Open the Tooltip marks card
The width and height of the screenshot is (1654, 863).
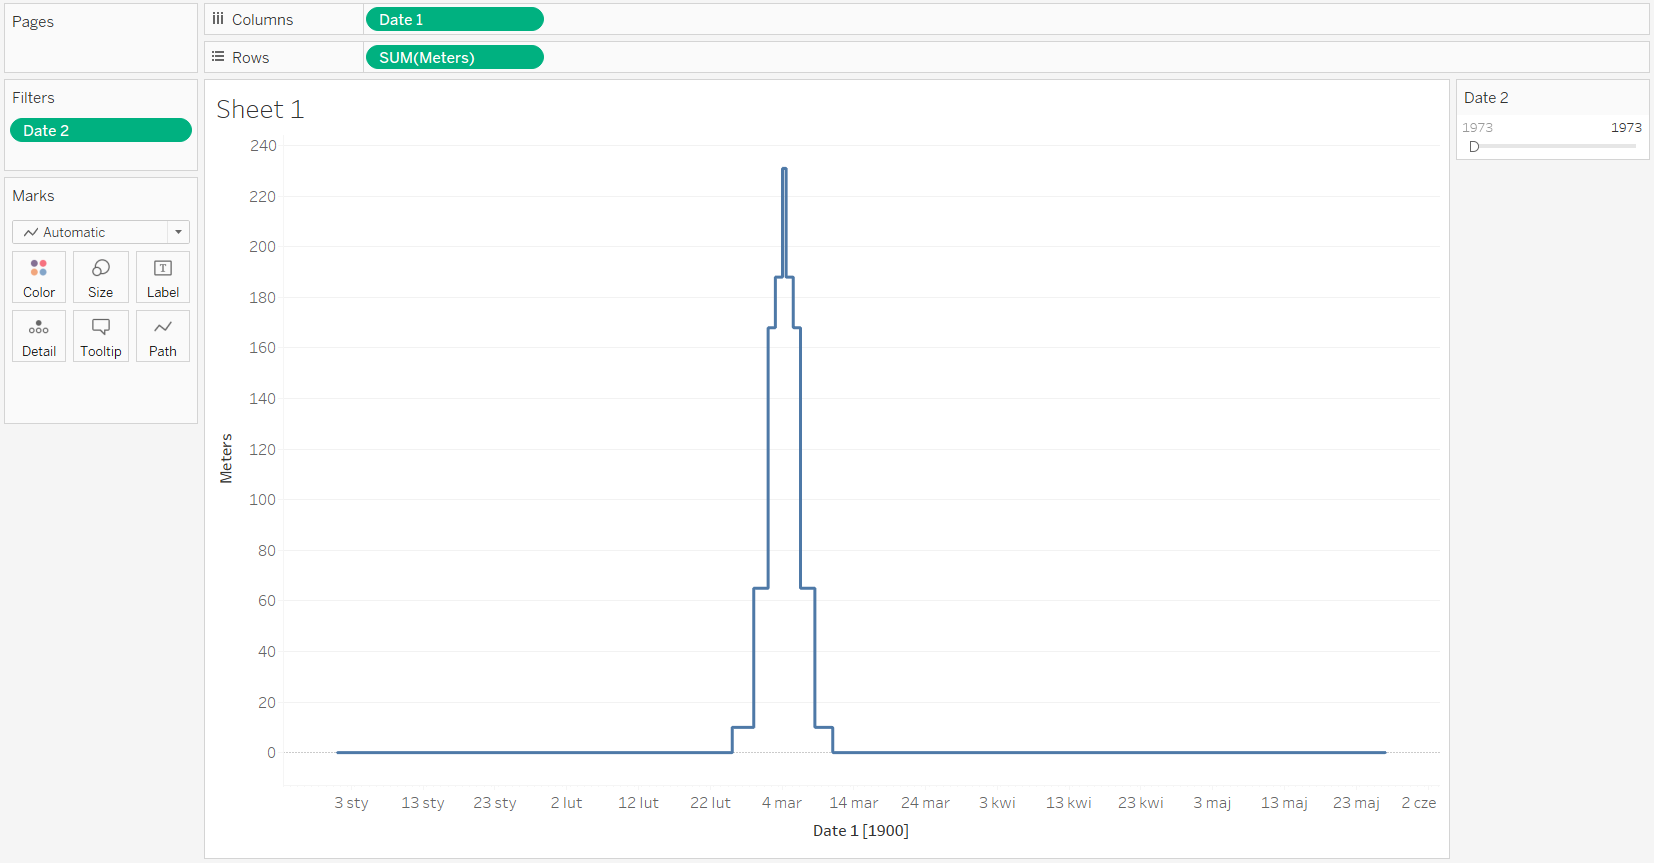(x=100, y=336)
